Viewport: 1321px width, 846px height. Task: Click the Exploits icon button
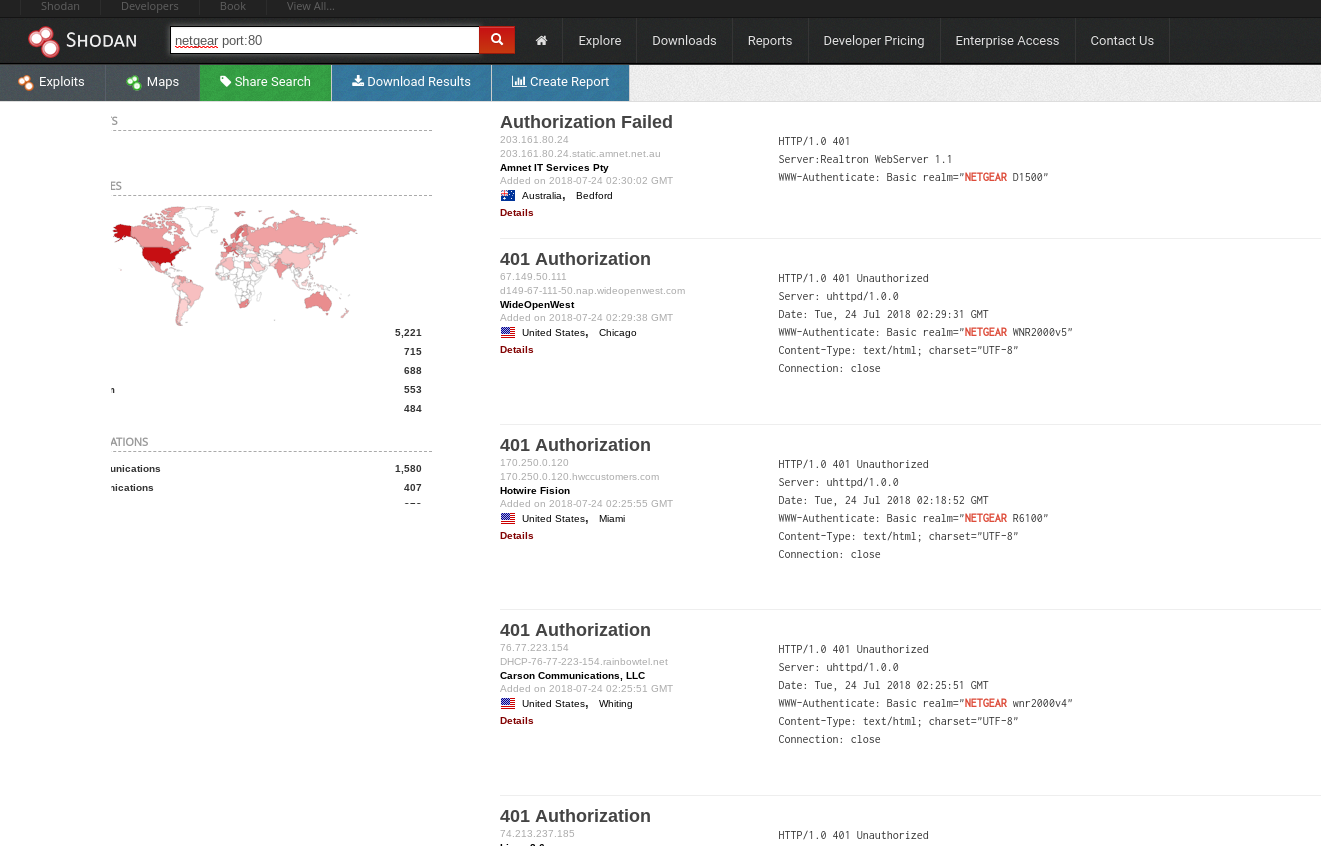52,82
